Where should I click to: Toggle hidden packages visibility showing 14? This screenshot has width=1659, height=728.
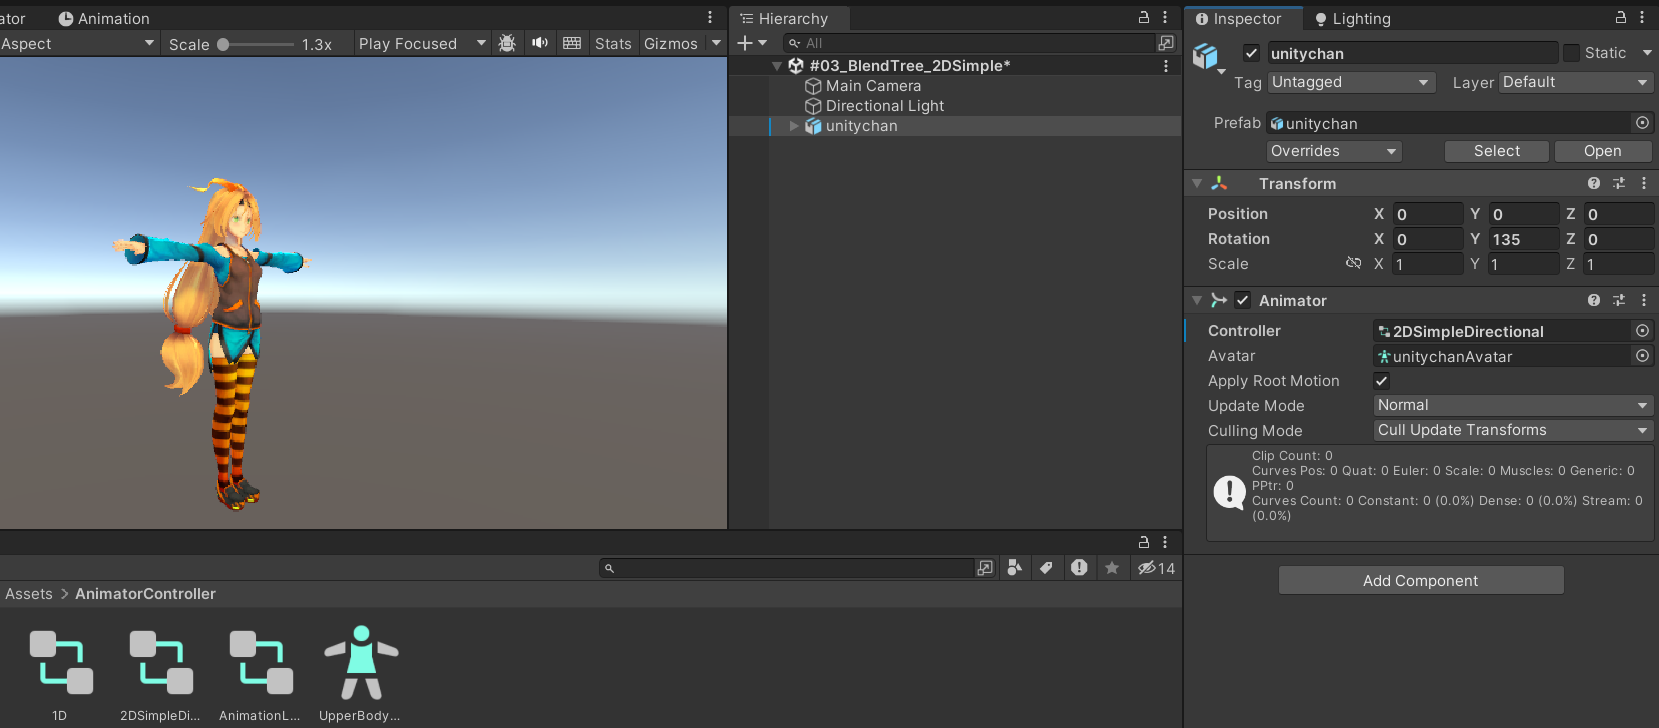1156,568
